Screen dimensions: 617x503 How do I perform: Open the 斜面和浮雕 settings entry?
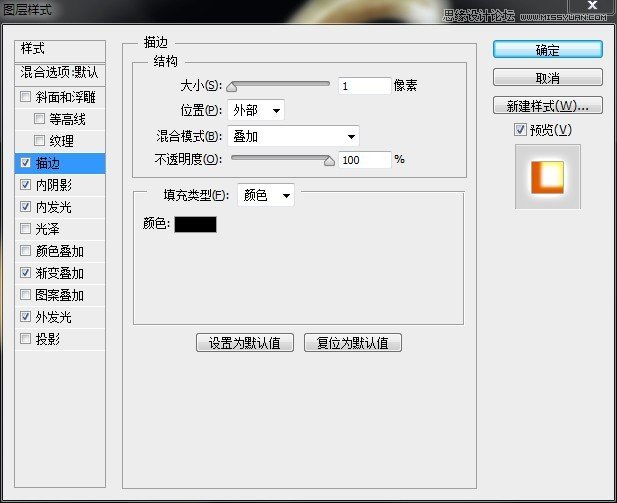(65, 97)
